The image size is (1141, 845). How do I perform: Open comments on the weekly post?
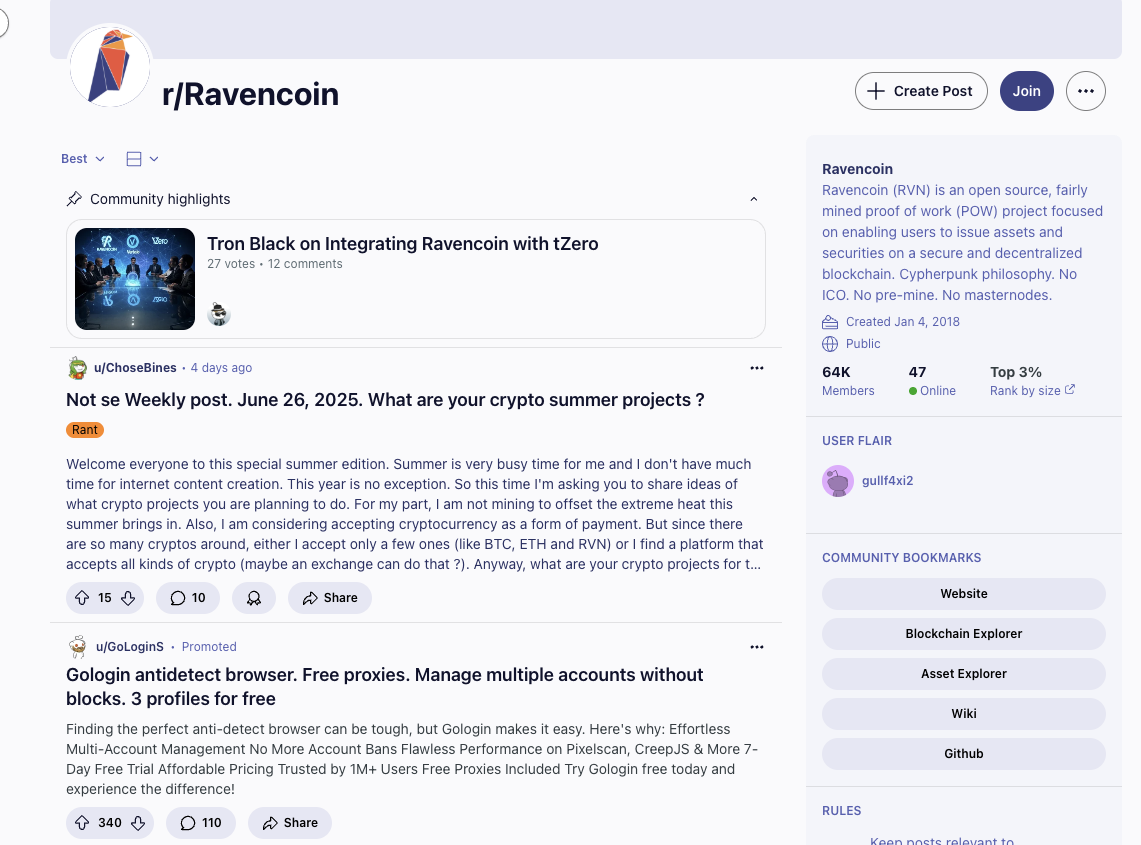click(x=188, y=598)
